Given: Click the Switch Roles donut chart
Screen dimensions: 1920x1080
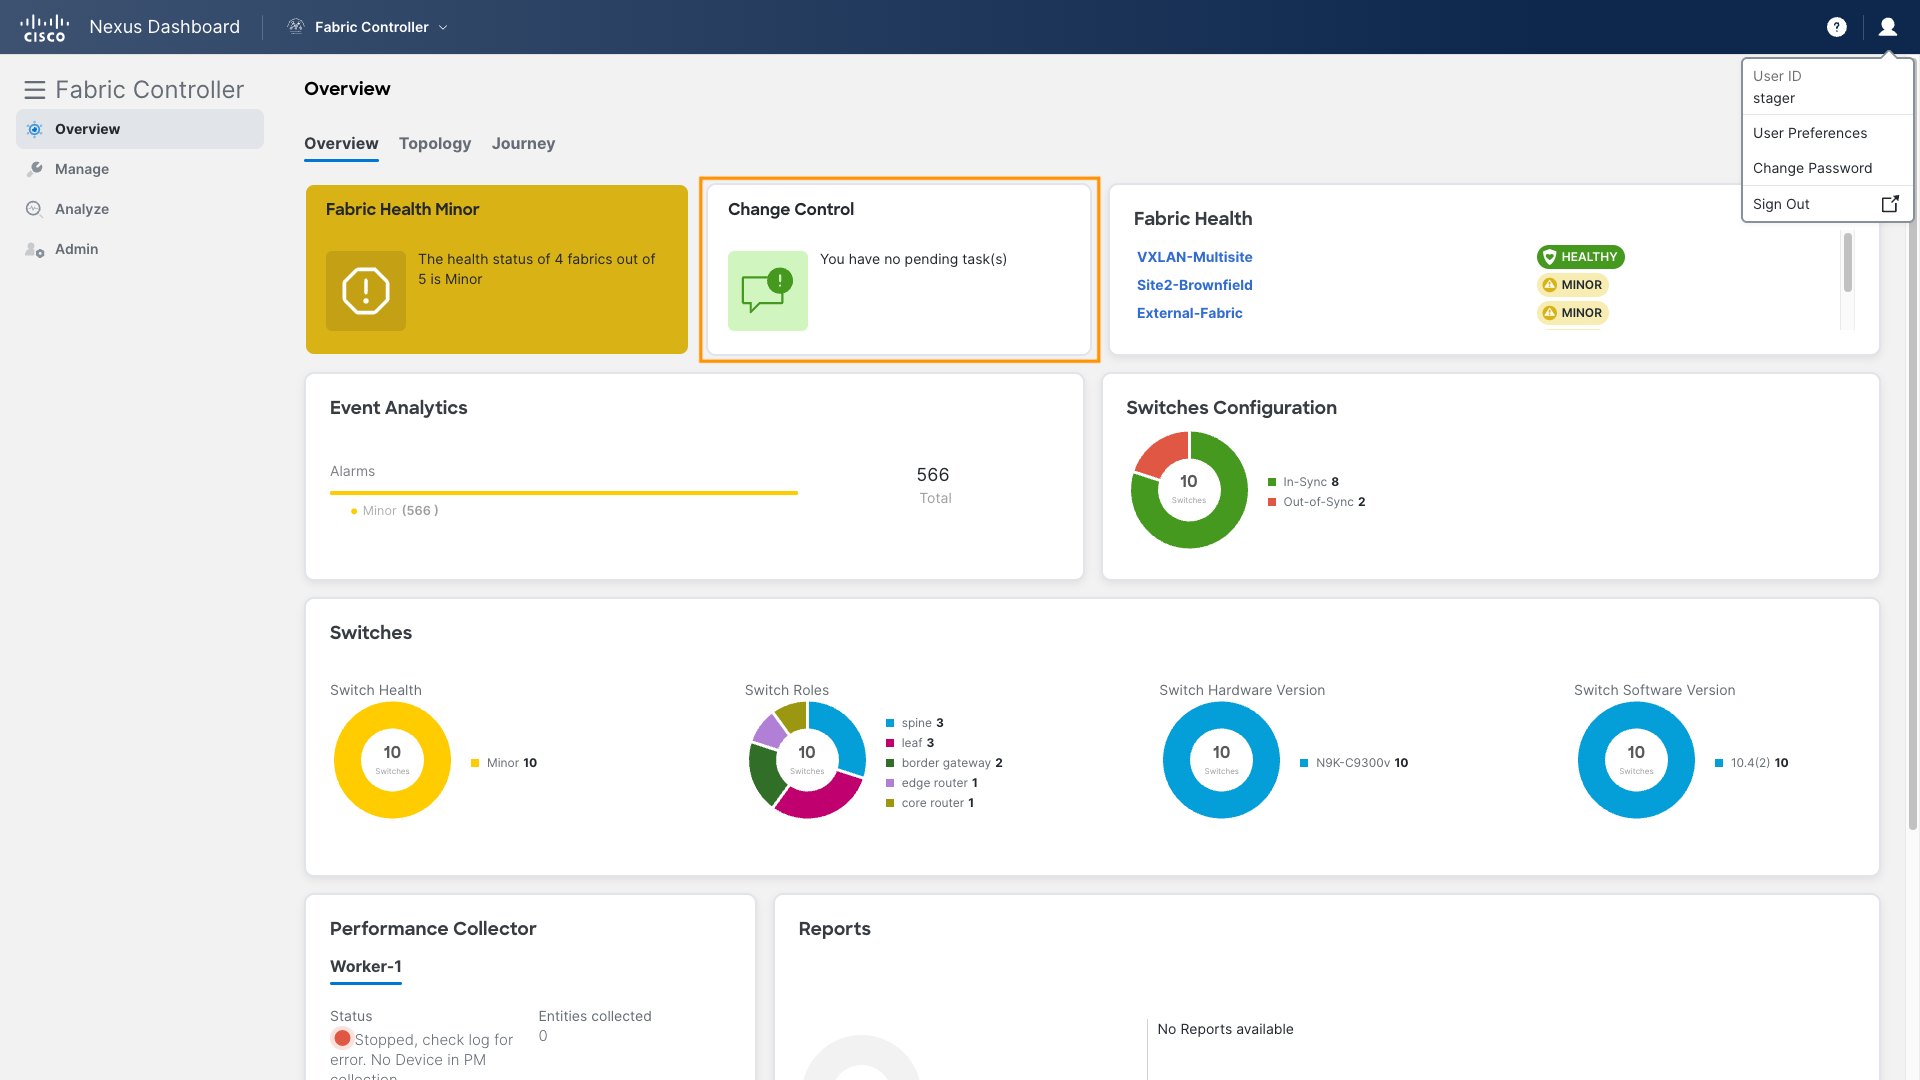Looking at the screenshot, I should pyautogui.click(x=807, y=760).
